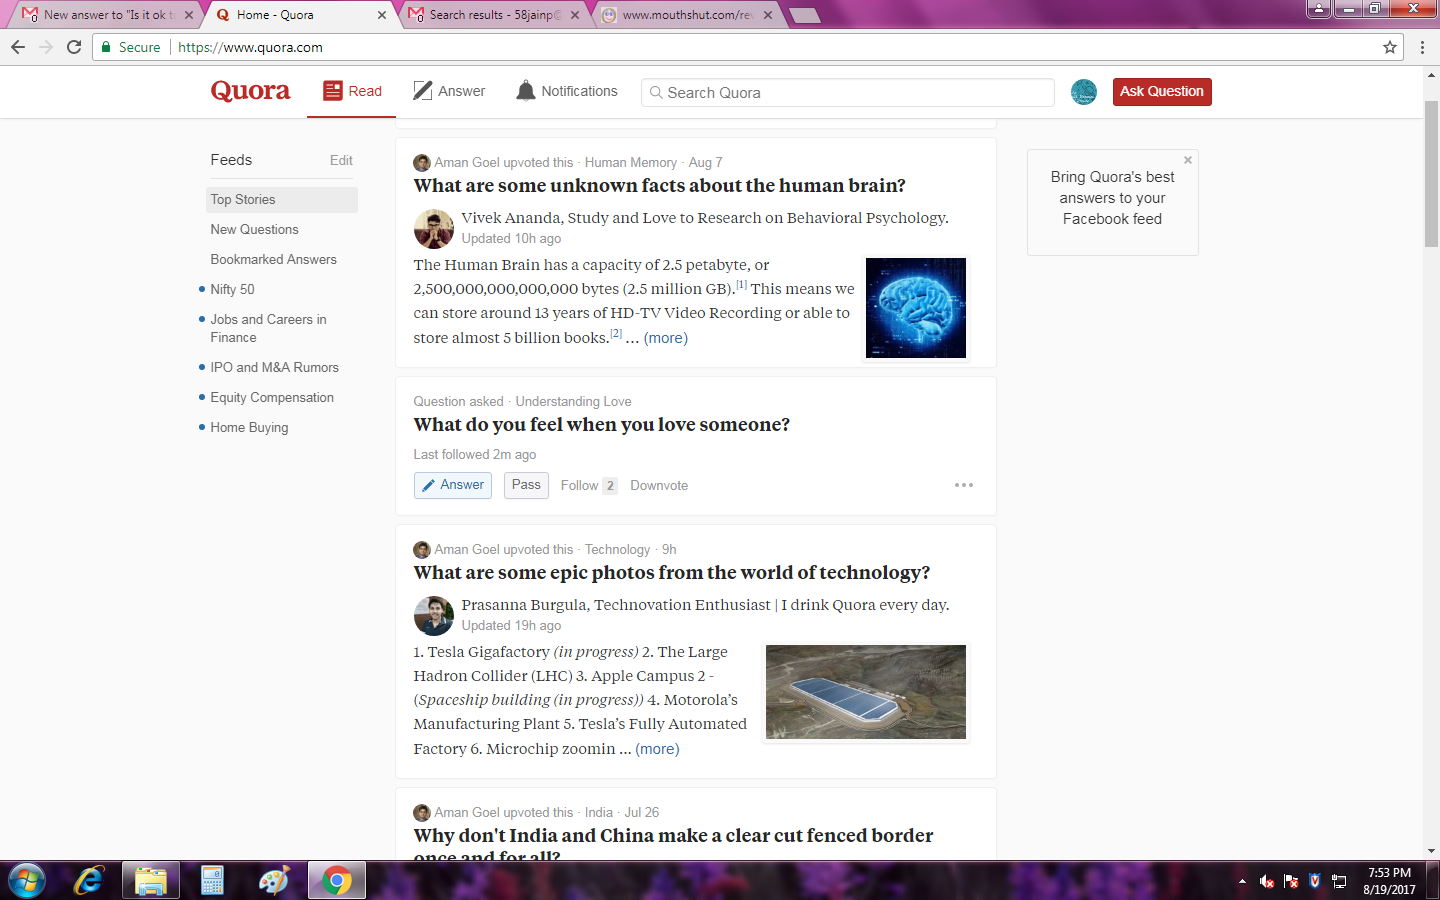Click the Answer button with pencil icon

point(453,485)
